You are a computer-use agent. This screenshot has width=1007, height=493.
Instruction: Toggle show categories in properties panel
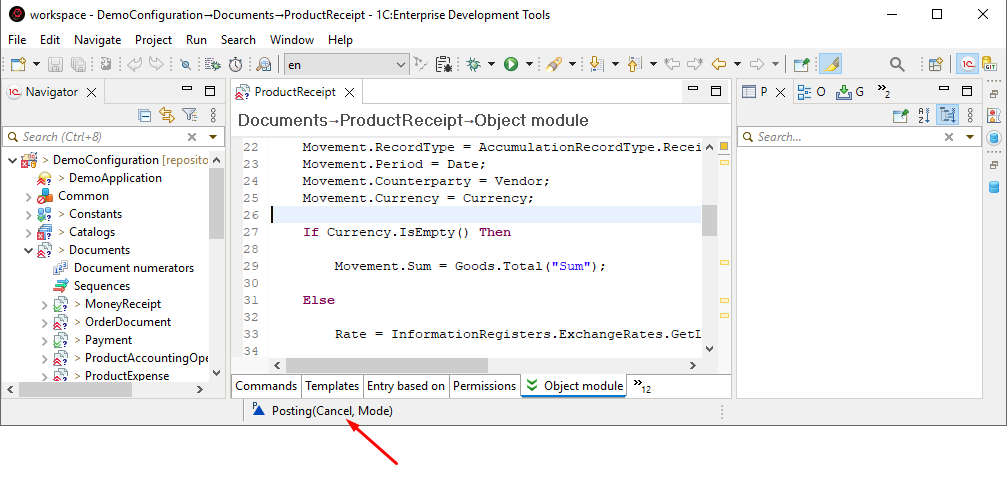tap(946, 115)
